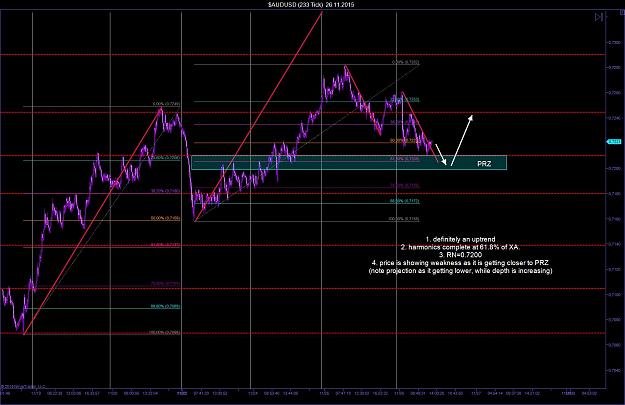The width and height of the screenshot is (625, 405).
Task: Click note line '2. harmonics complete at 61.8% of XA'
Action: pos(460,247)
